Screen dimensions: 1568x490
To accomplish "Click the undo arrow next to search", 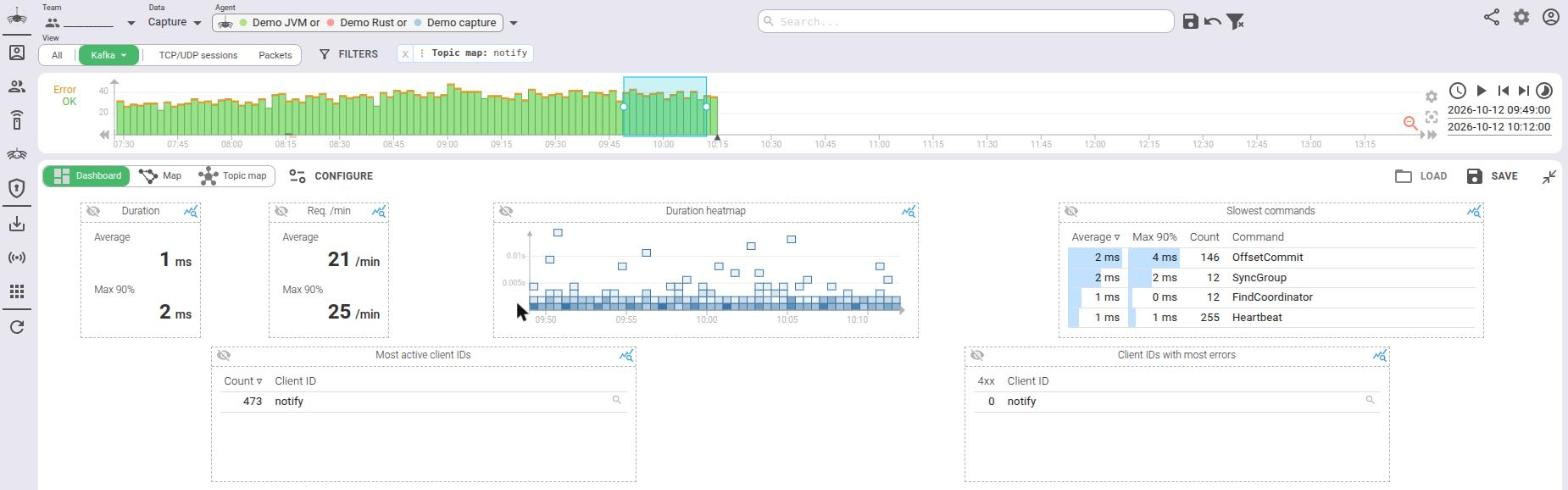I will [1212, 21].
